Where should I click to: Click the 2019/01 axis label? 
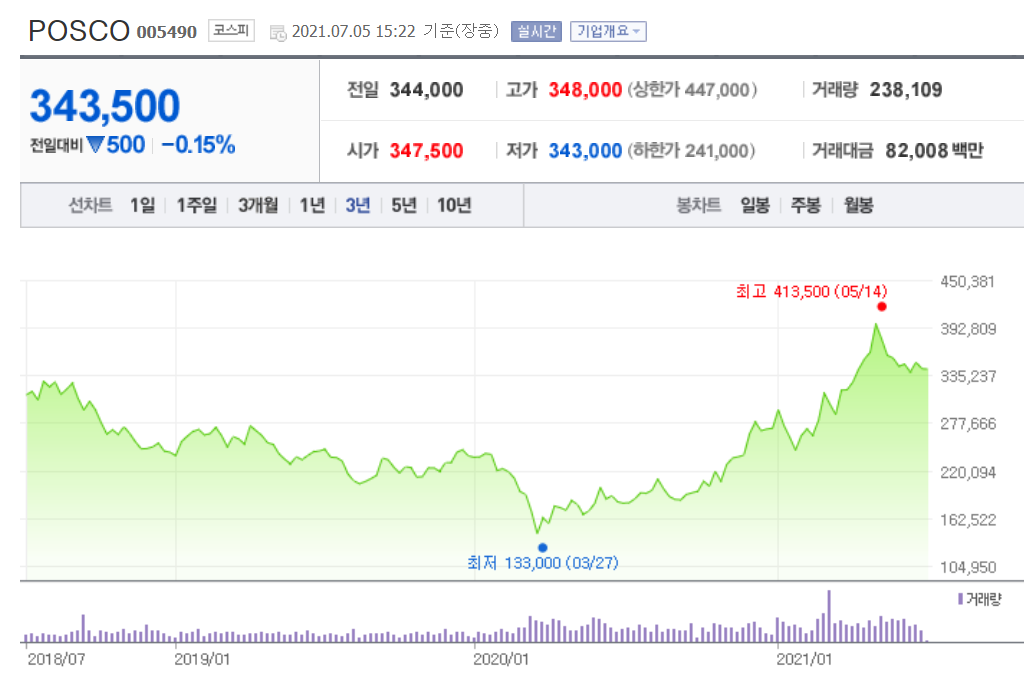[x=202, y=659]
